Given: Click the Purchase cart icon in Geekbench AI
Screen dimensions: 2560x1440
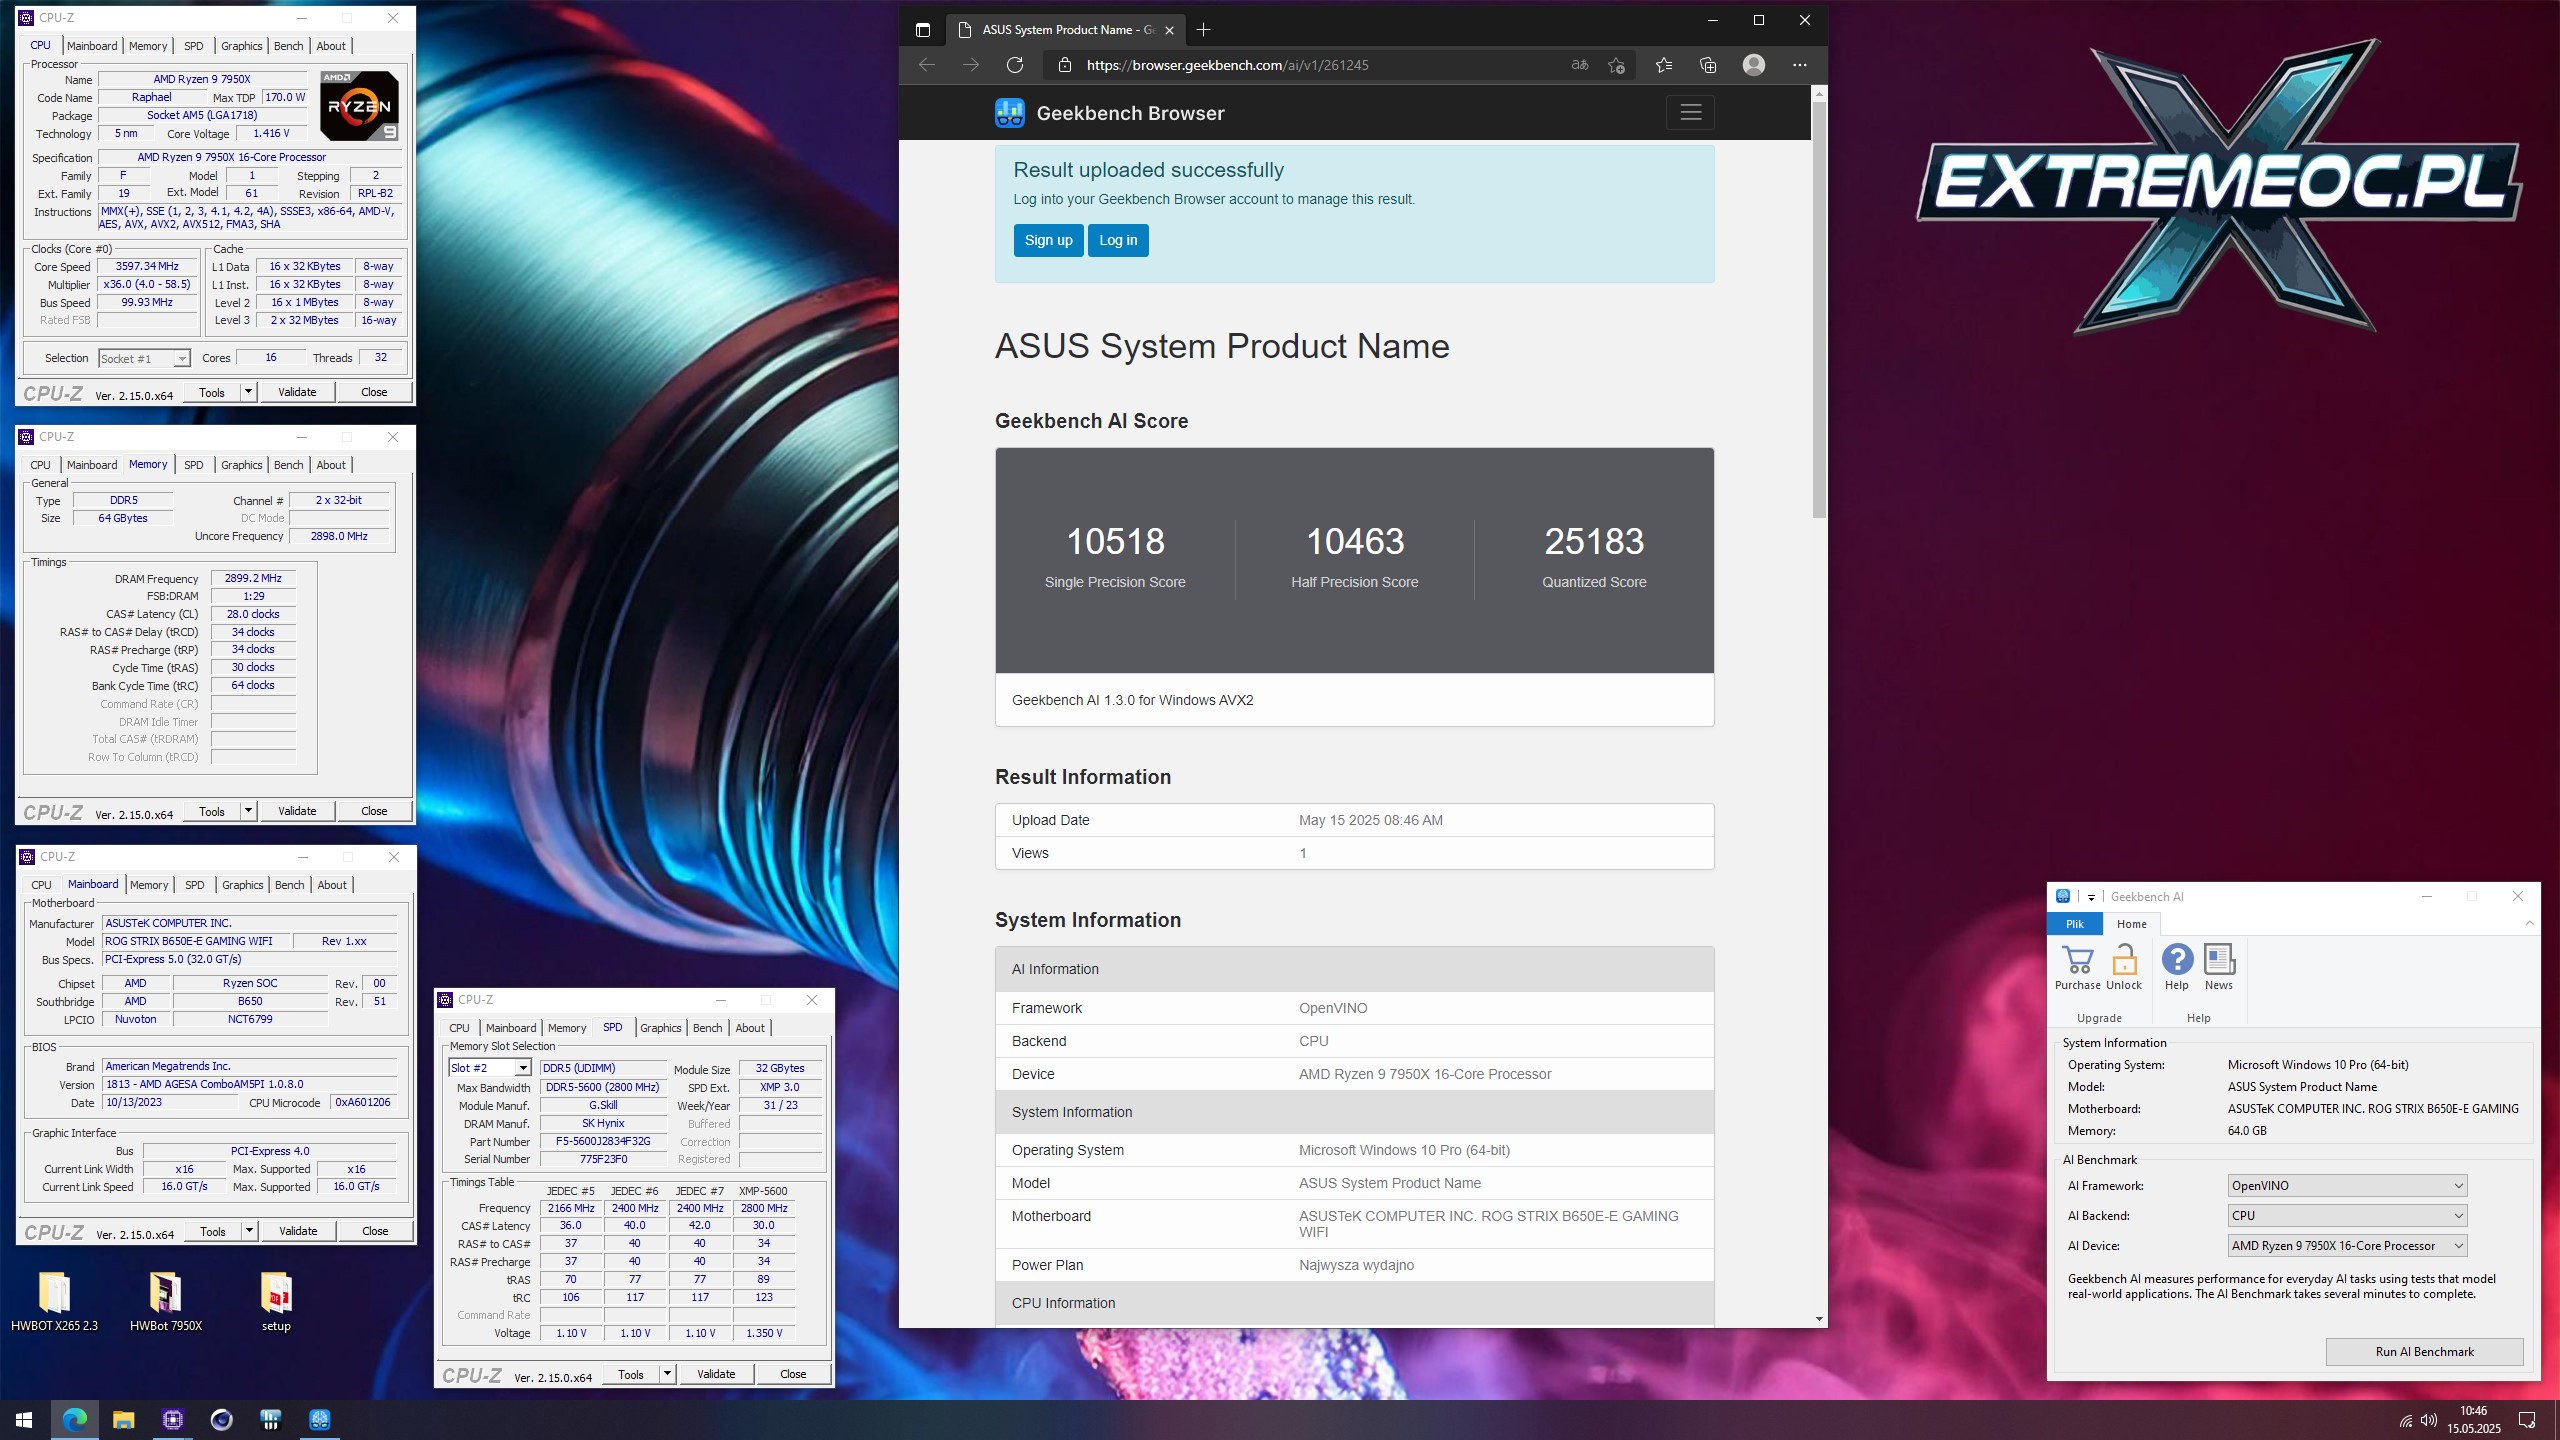Looking at the screenshot, I should 2077,960.
